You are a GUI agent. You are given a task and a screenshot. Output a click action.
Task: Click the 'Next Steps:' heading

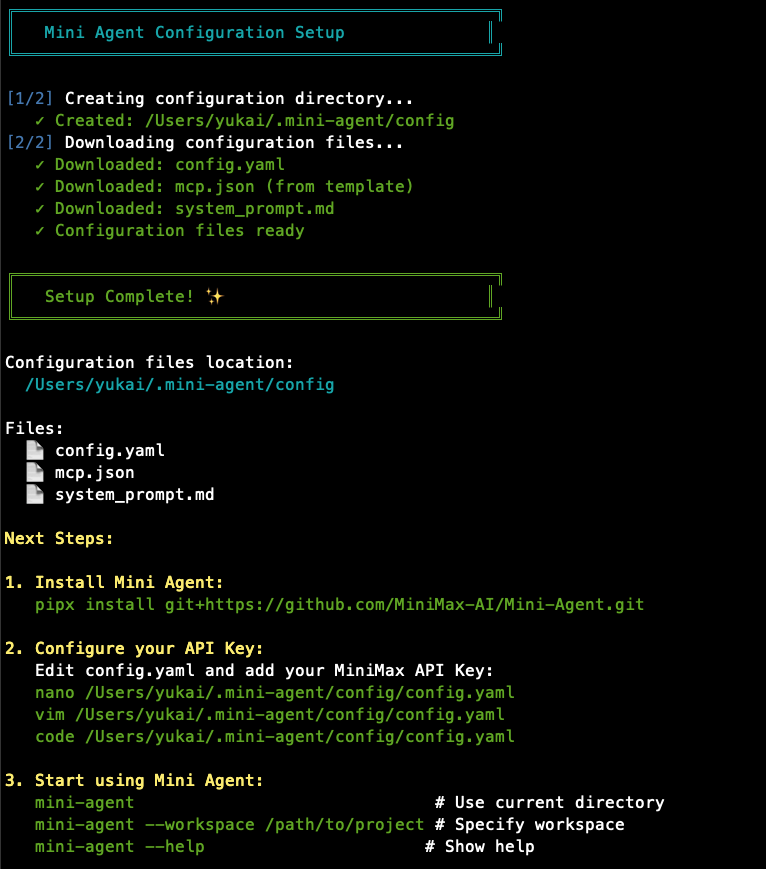coord(59,538)
